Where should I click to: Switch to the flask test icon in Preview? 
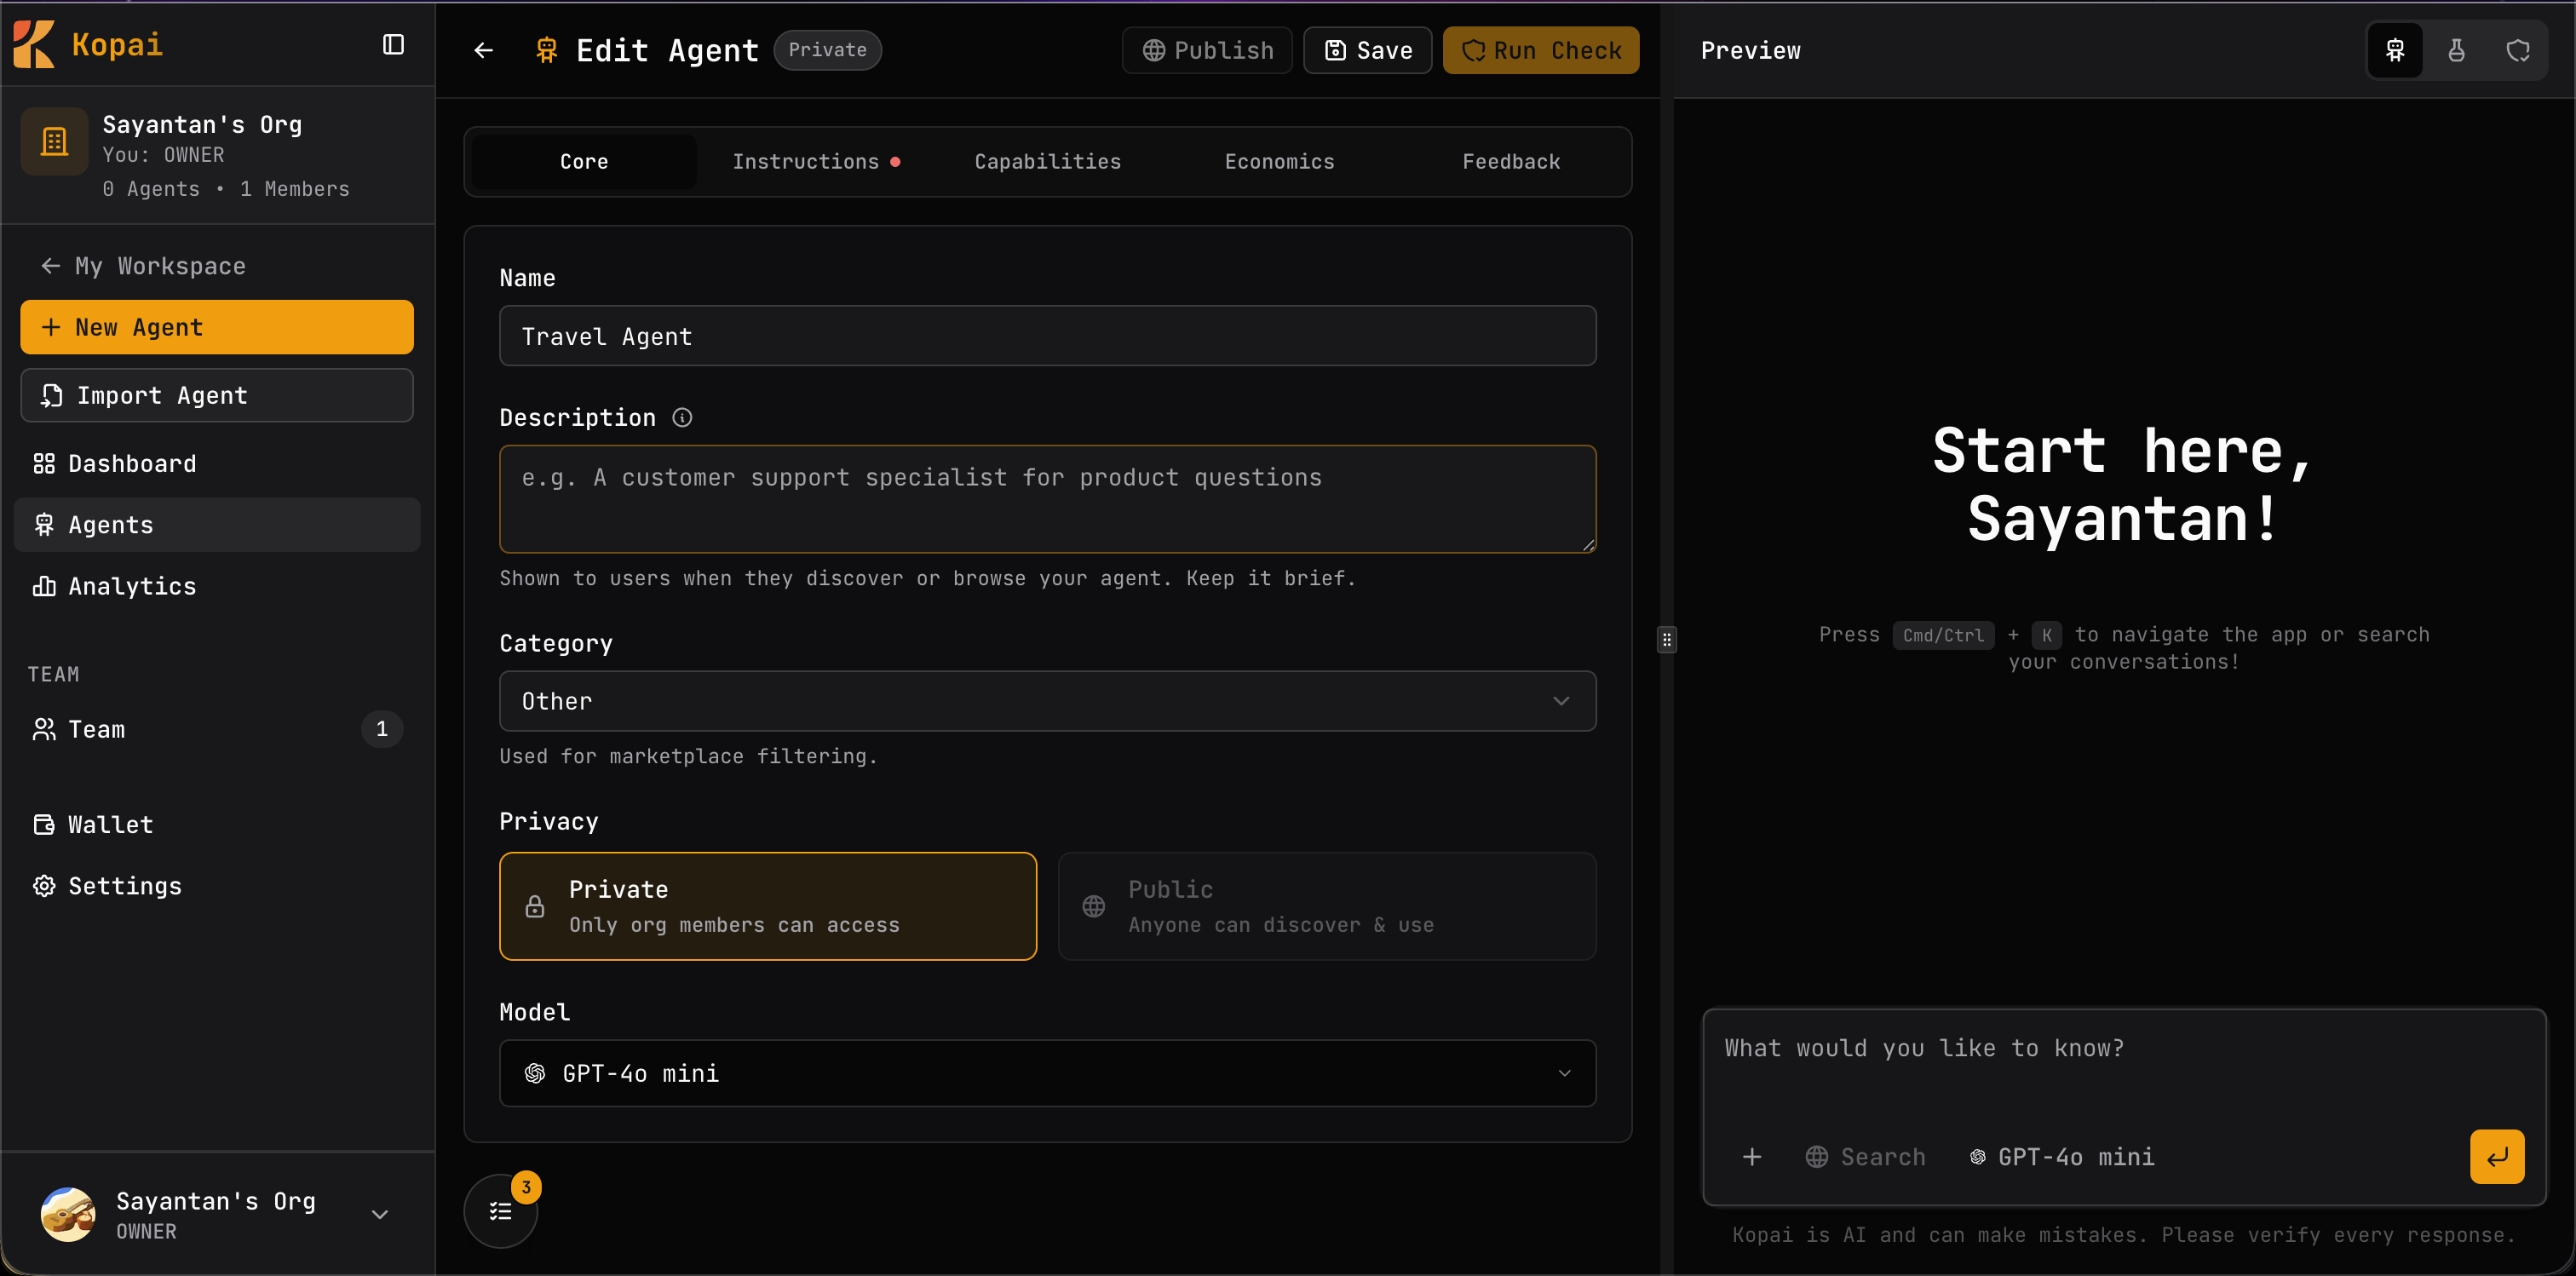click(x=2456, y=50)
